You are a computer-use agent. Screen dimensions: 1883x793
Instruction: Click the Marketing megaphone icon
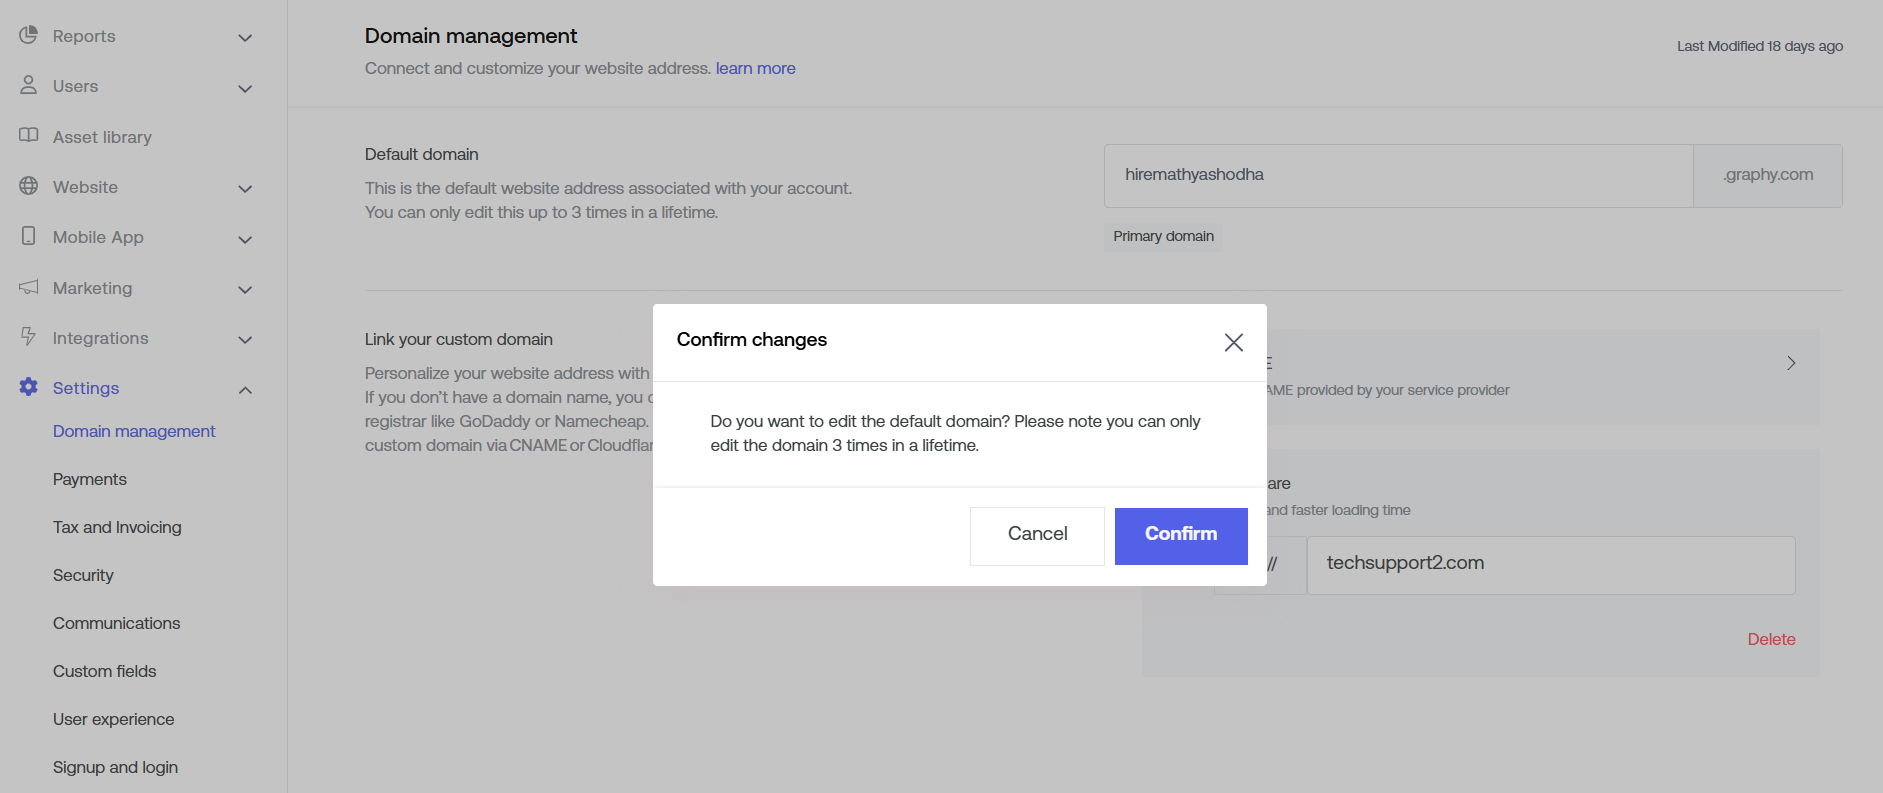[28, 287]
